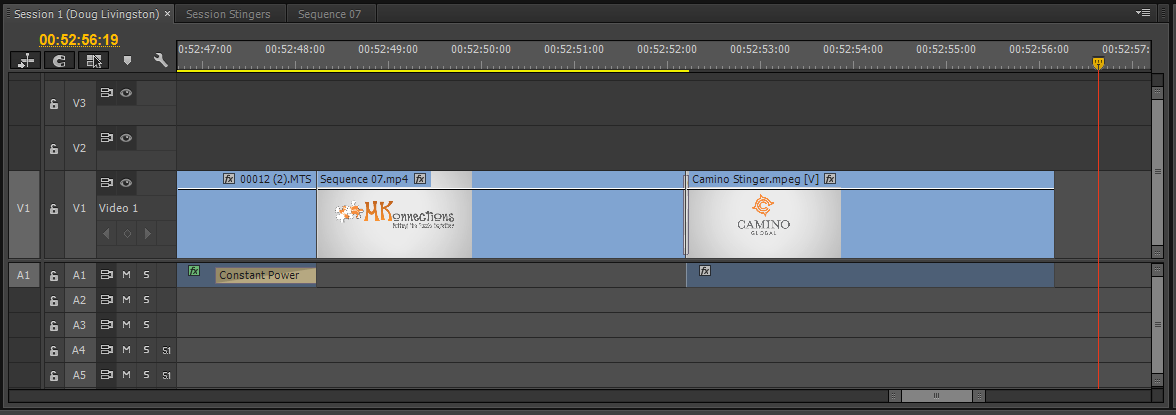Click fx badge on Camino Stinger.mpeg clip

click(x=830, y=179)
